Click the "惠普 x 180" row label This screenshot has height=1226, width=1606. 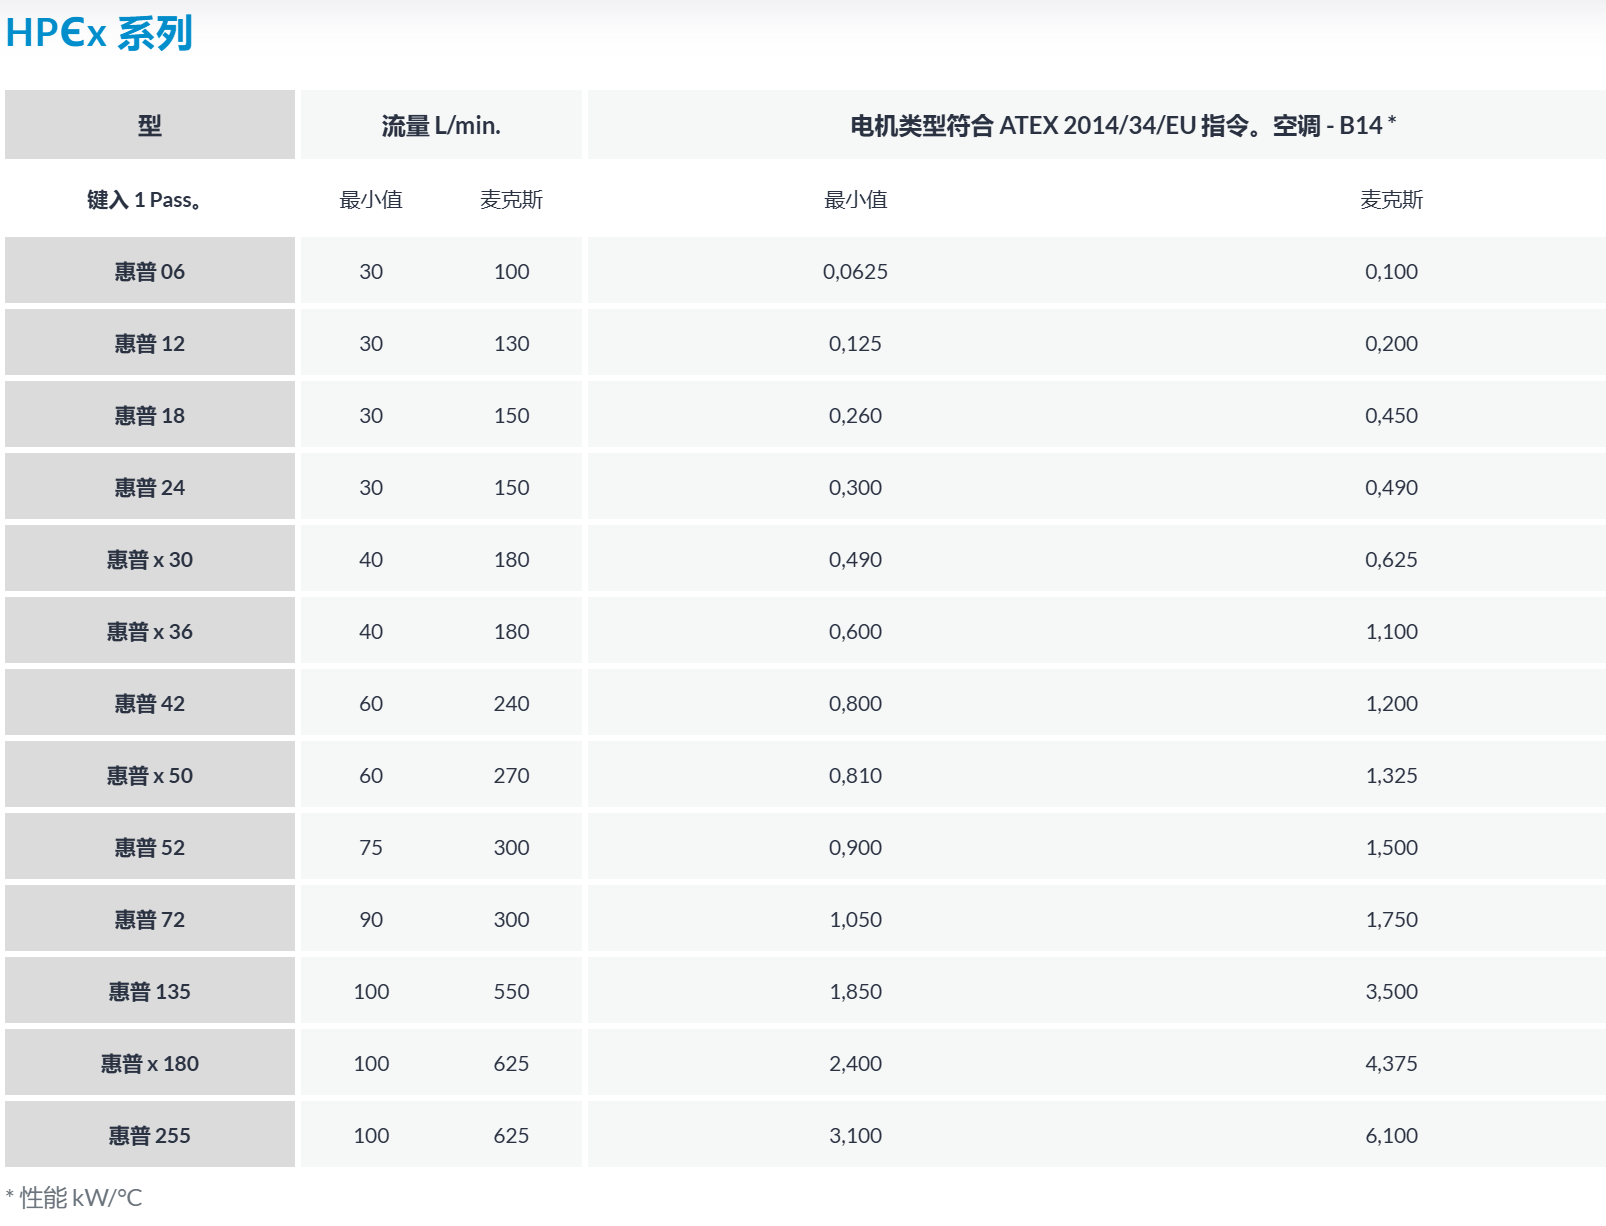(150, 1063)
